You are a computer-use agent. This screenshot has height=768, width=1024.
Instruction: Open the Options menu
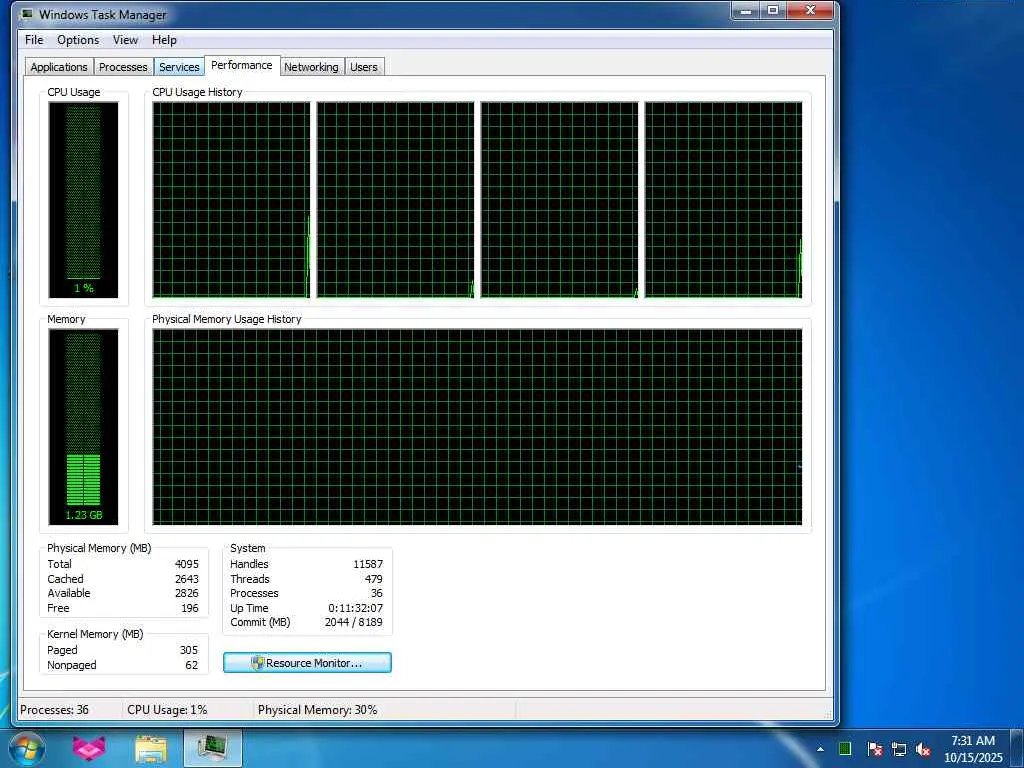point(78,40)
